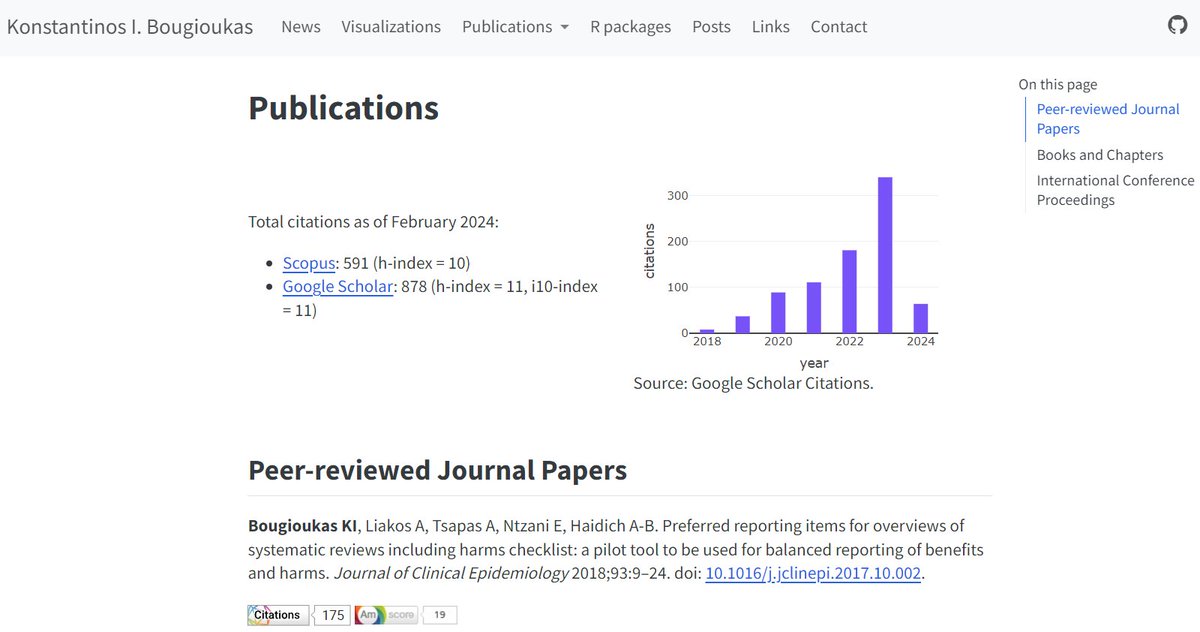Open the Scopus citations link
The height and width of the screenshot is (632, 1200).
click(x=309, y=263)
